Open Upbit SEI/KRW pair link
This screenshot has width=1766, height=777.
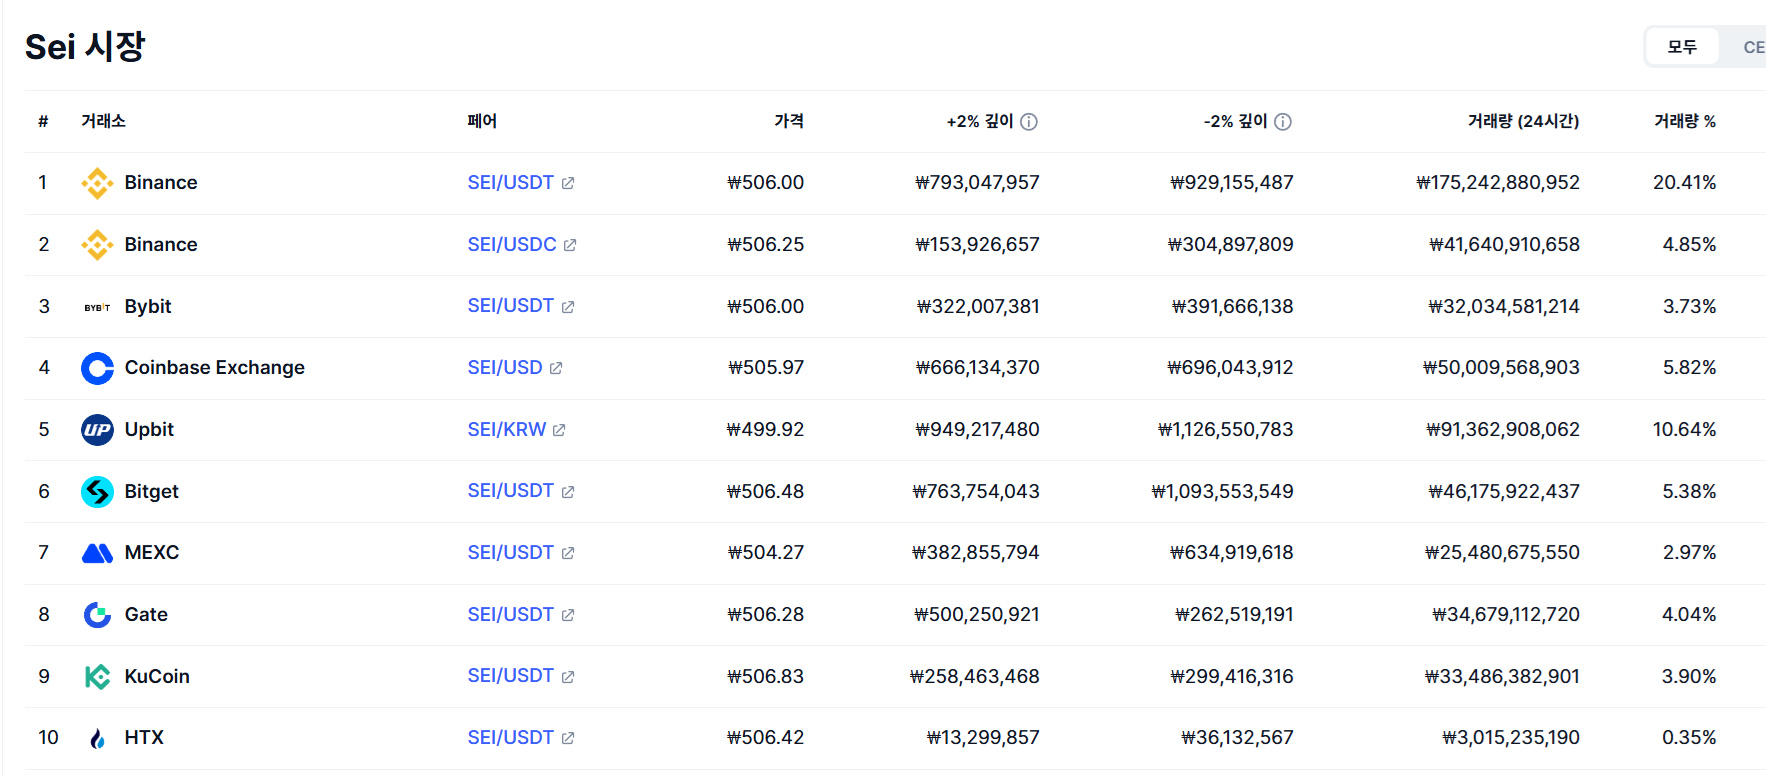pyautogui.click(x=507, y=429)
